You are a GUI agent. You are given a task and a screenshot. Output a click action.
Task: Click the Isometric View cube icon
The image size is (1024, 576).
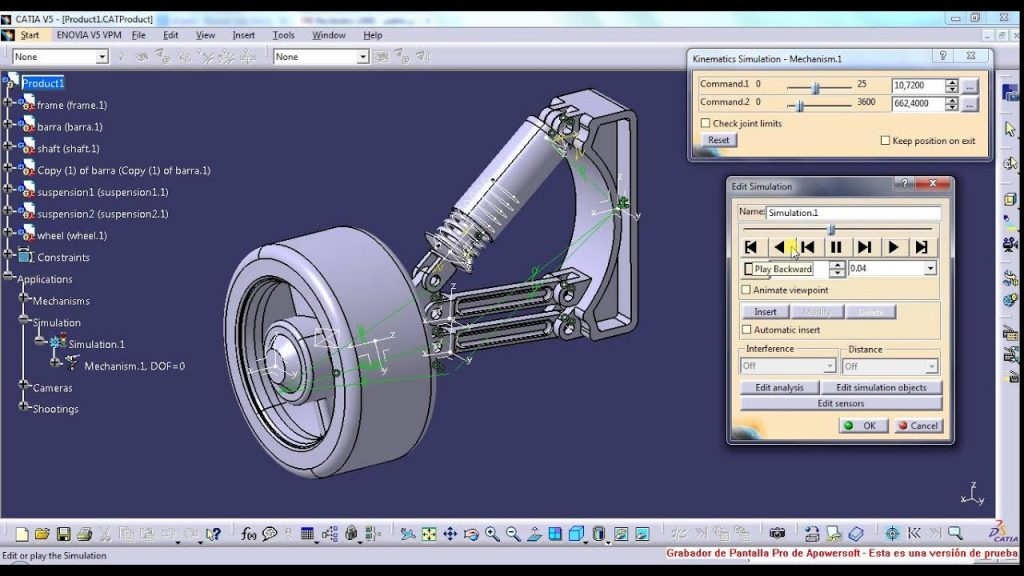(576, 534)
